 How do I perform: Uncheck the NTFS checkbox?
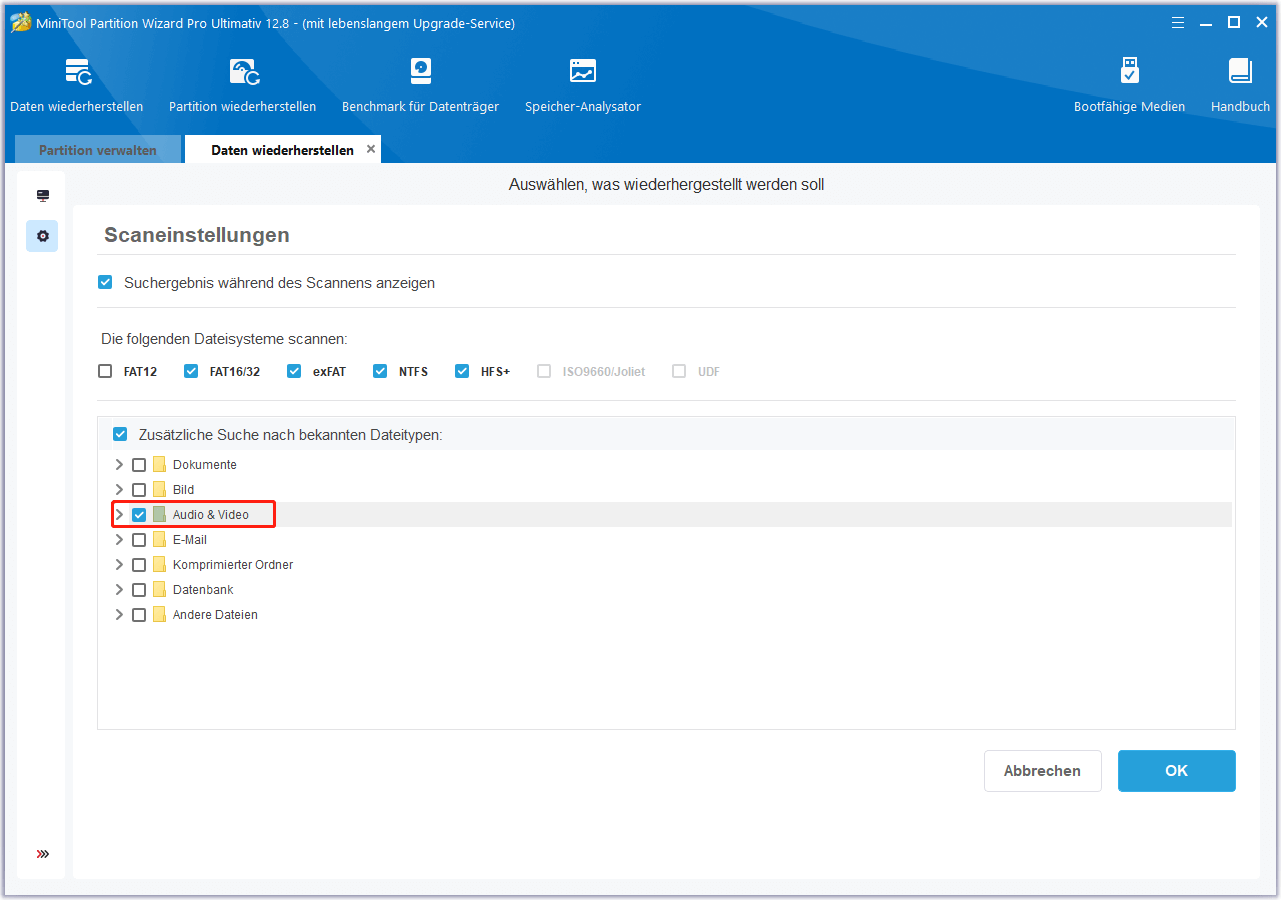coord(380,371)
